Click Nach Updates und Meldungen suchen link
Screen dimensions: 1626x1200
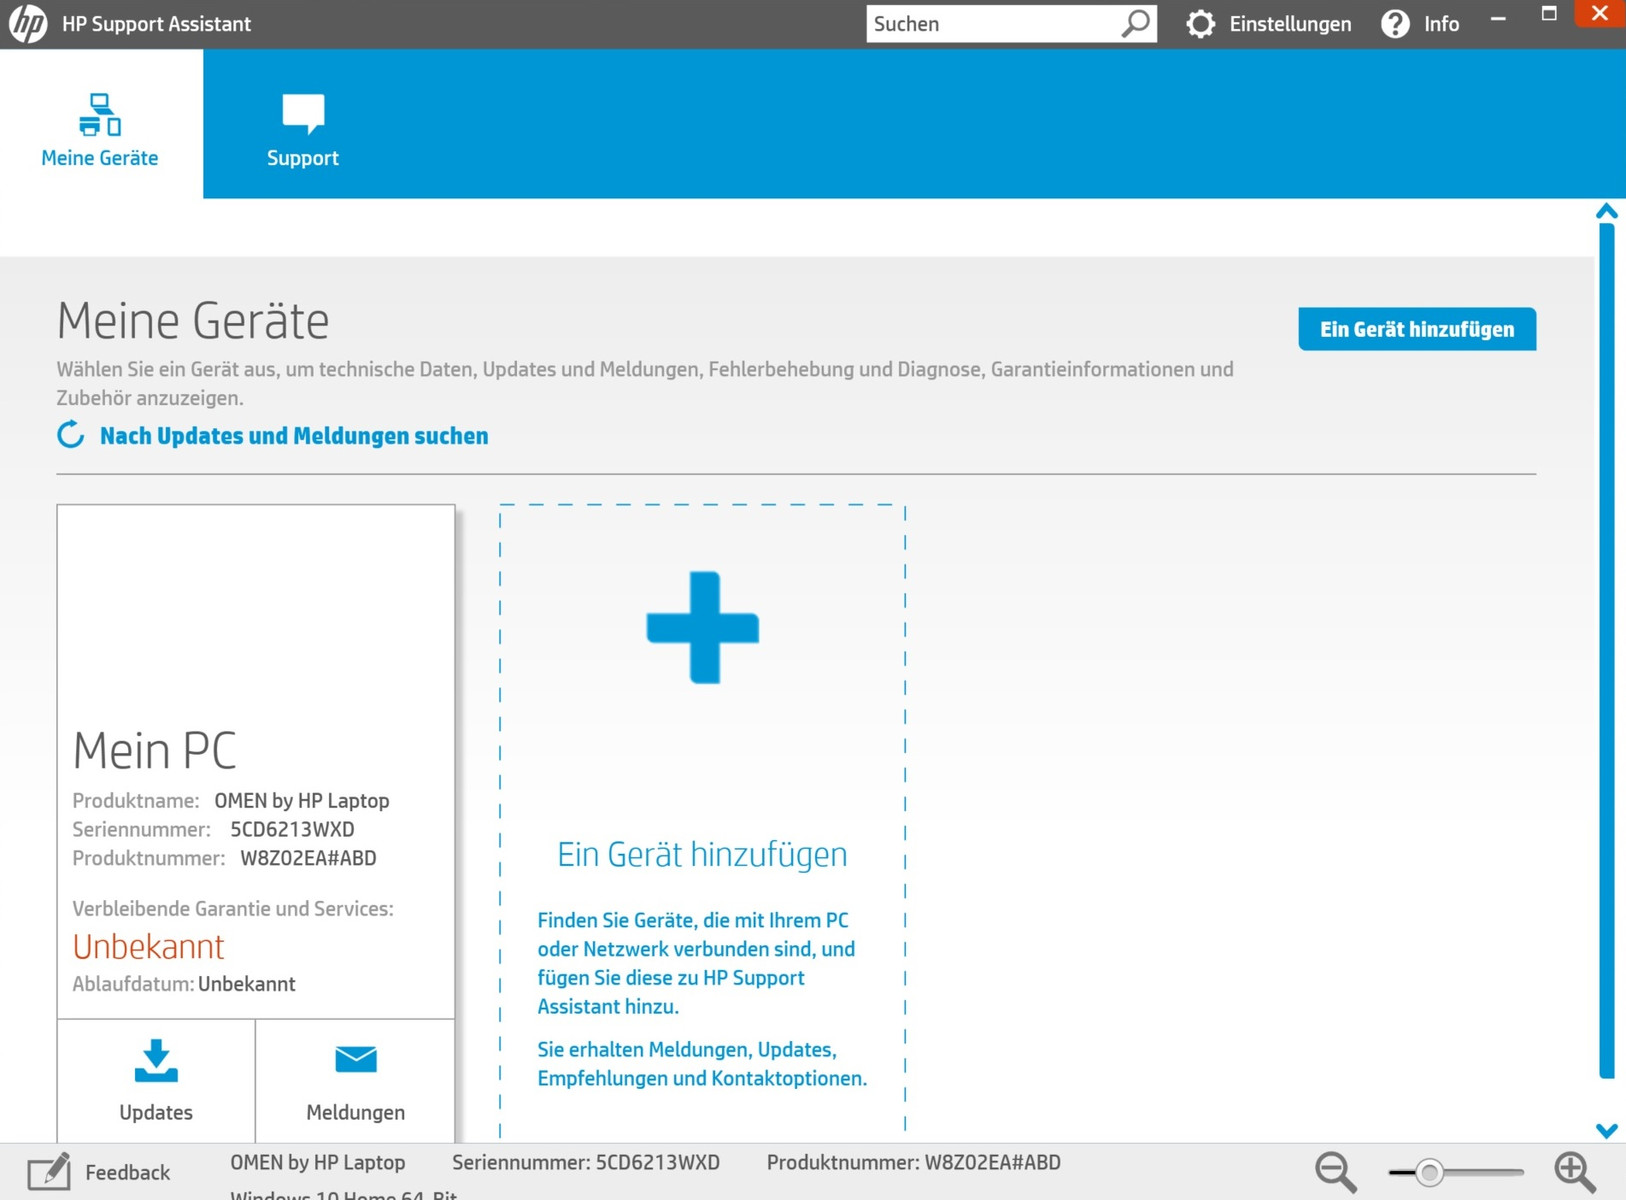294,436
